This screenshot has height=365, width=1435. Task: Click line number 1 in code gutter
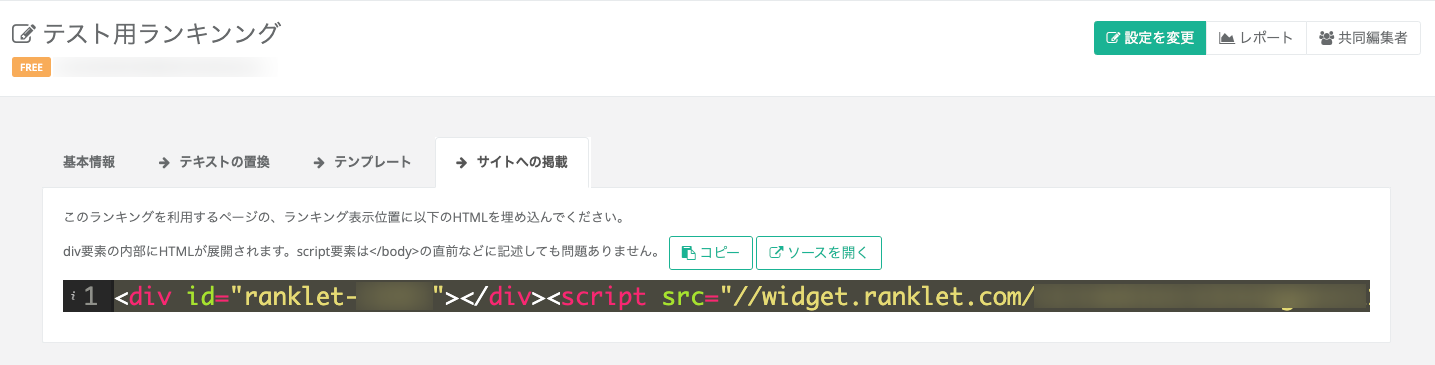[x=90, y=296]
